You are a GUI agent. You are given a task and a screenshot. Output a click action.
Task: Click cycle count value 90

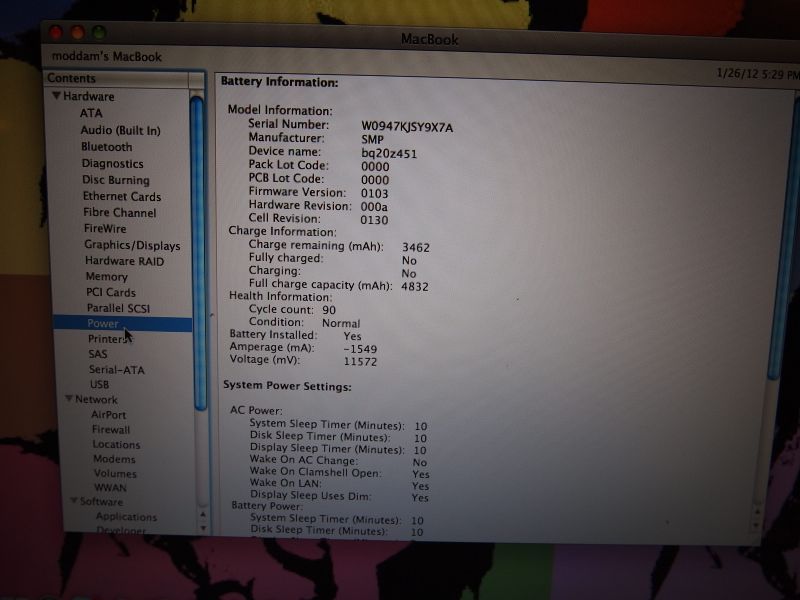(x=329, y=310)
